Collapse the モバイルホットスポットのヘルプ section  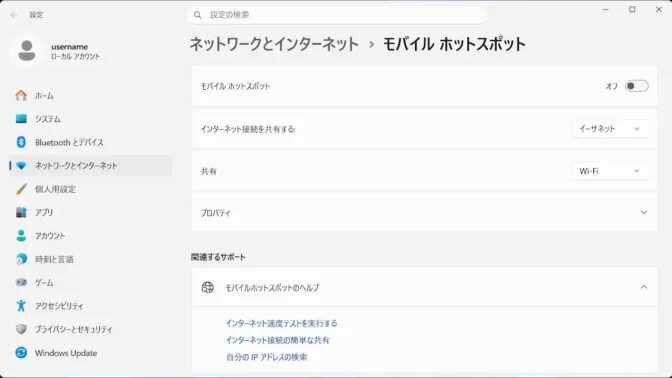[x=644, y=287]
